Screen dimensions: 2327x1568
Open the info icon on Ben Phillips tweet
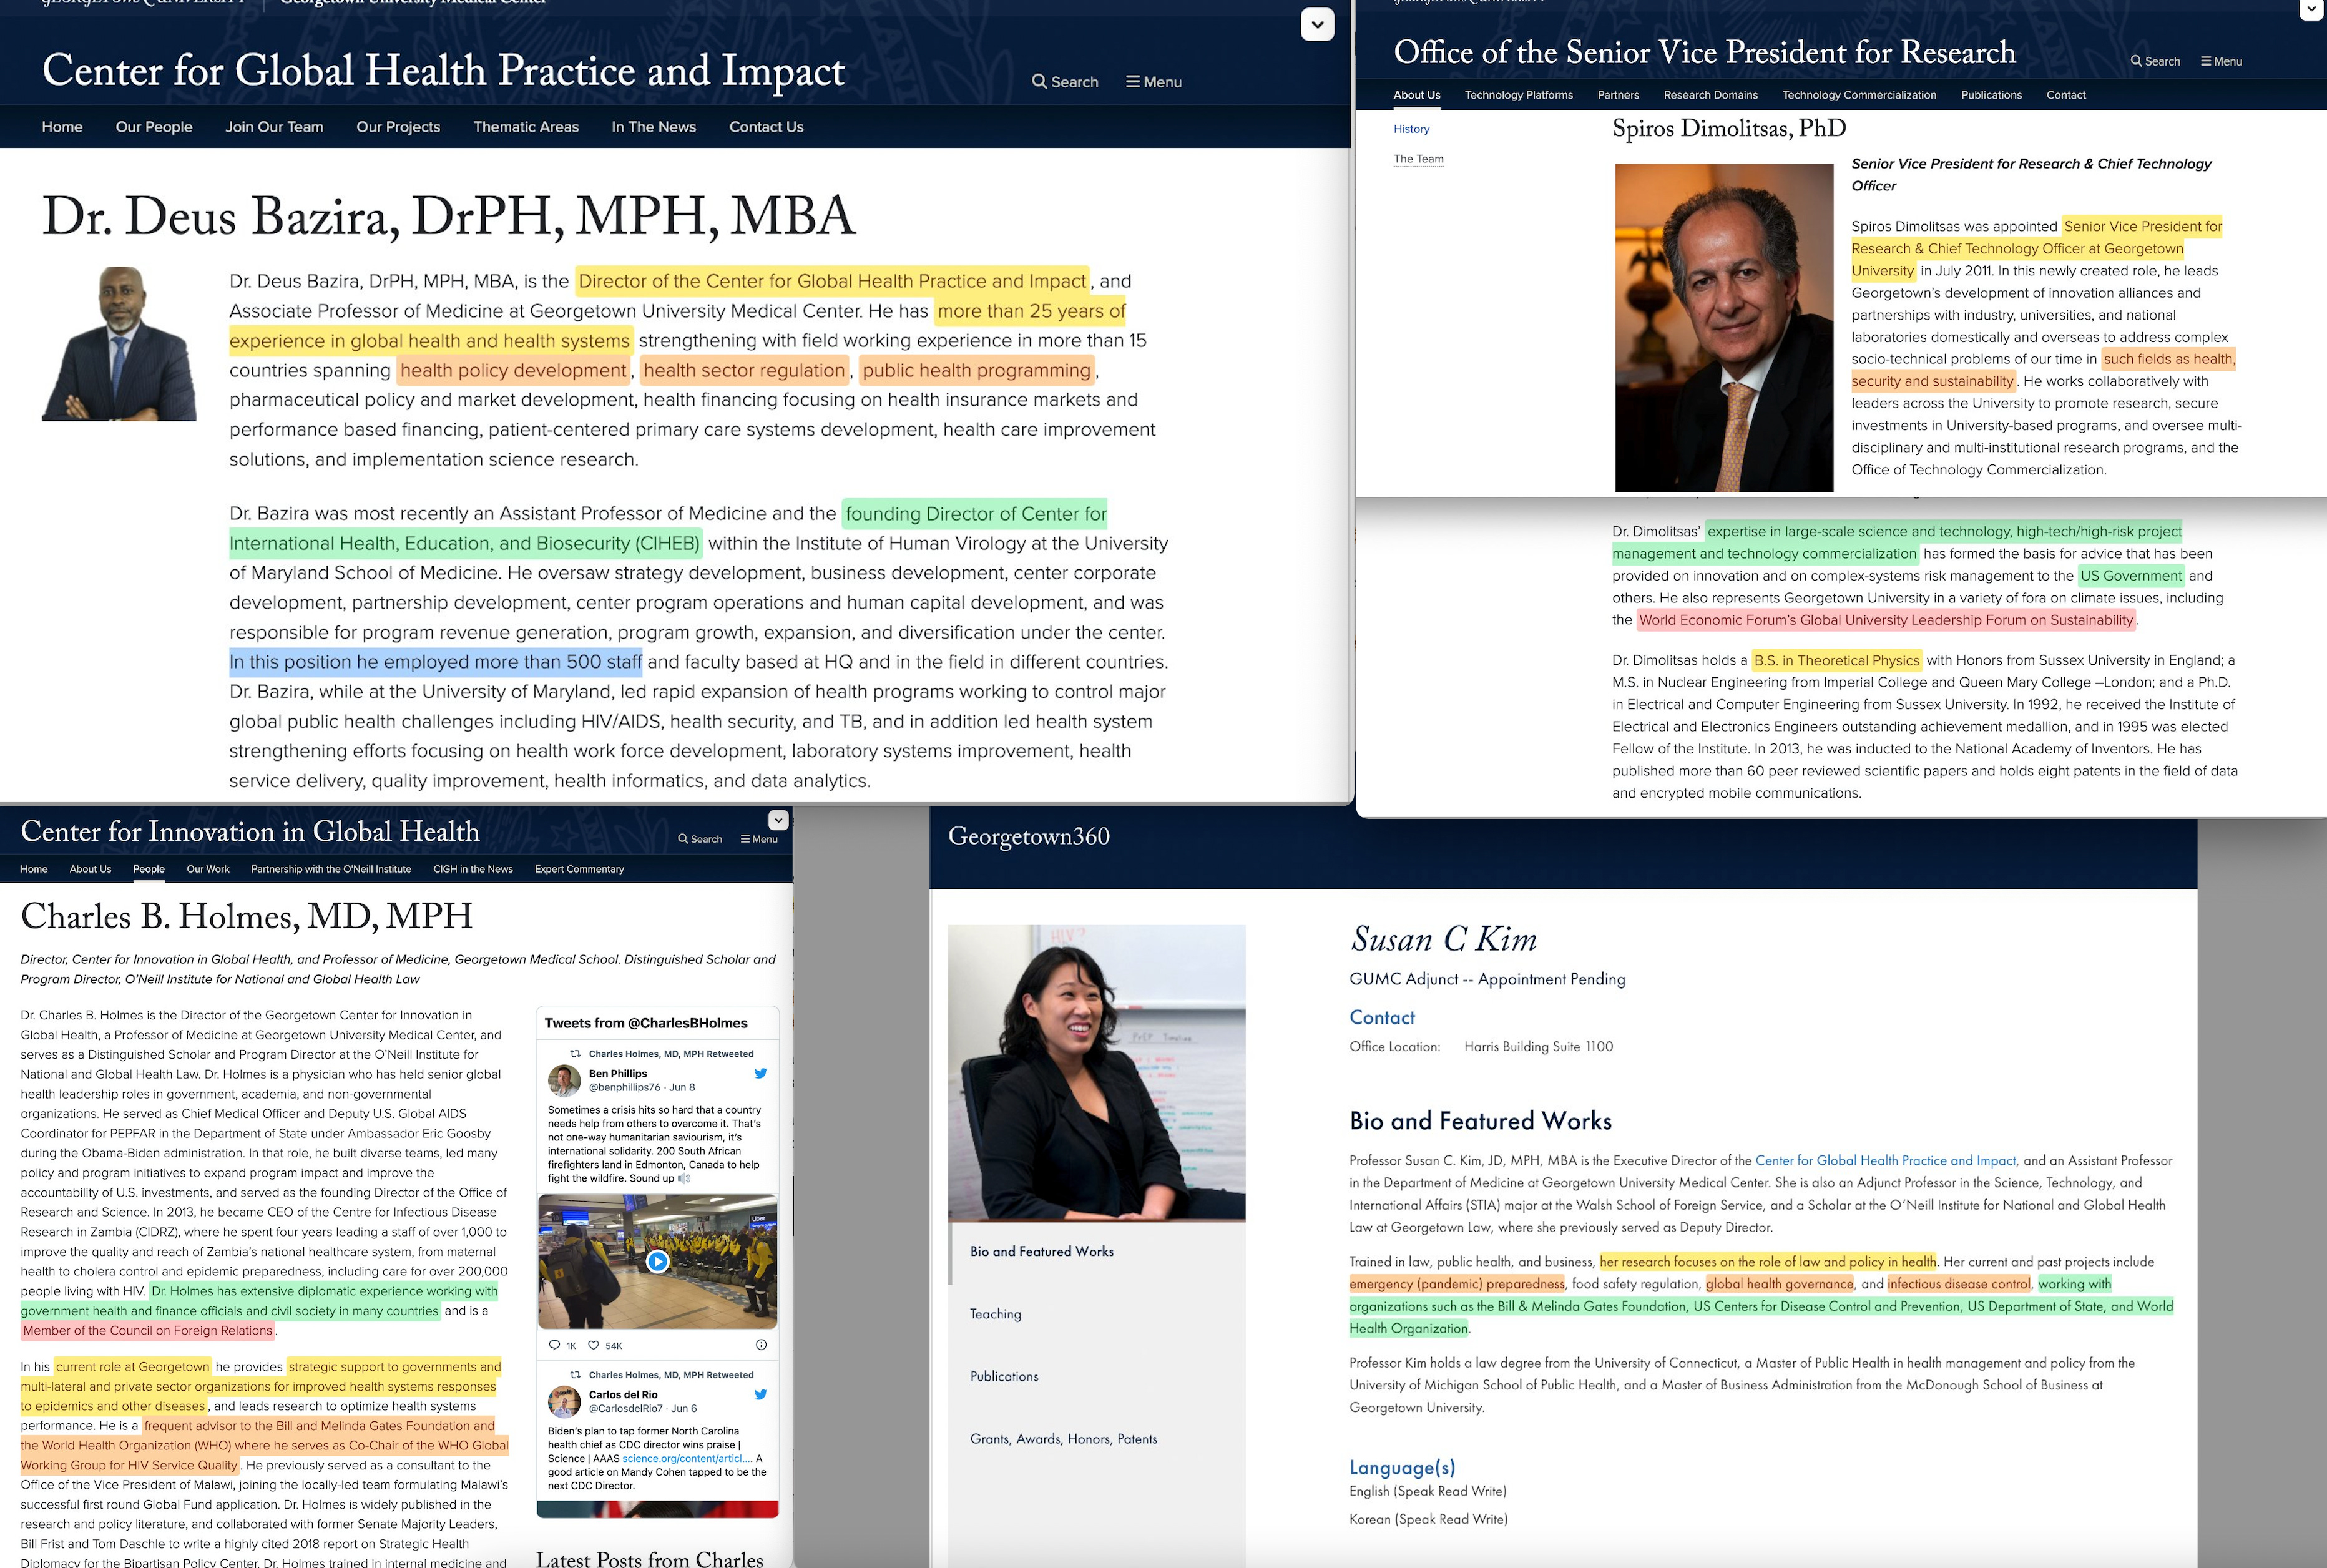(761, 1345)
